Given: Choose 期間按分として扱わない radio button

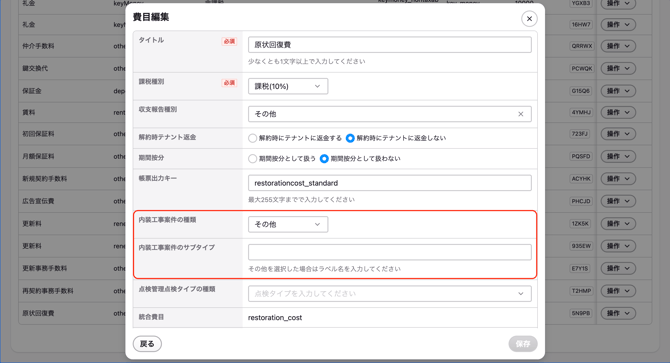Looking at the screenshot, I should click(324, 158).
